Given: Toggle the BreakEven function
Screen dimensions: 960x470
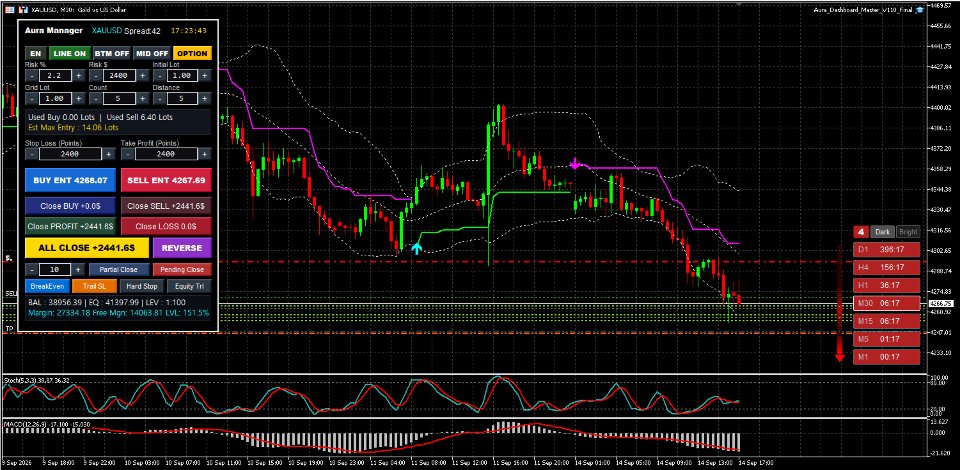Looking at the screenshot, I should coord(47,286).
